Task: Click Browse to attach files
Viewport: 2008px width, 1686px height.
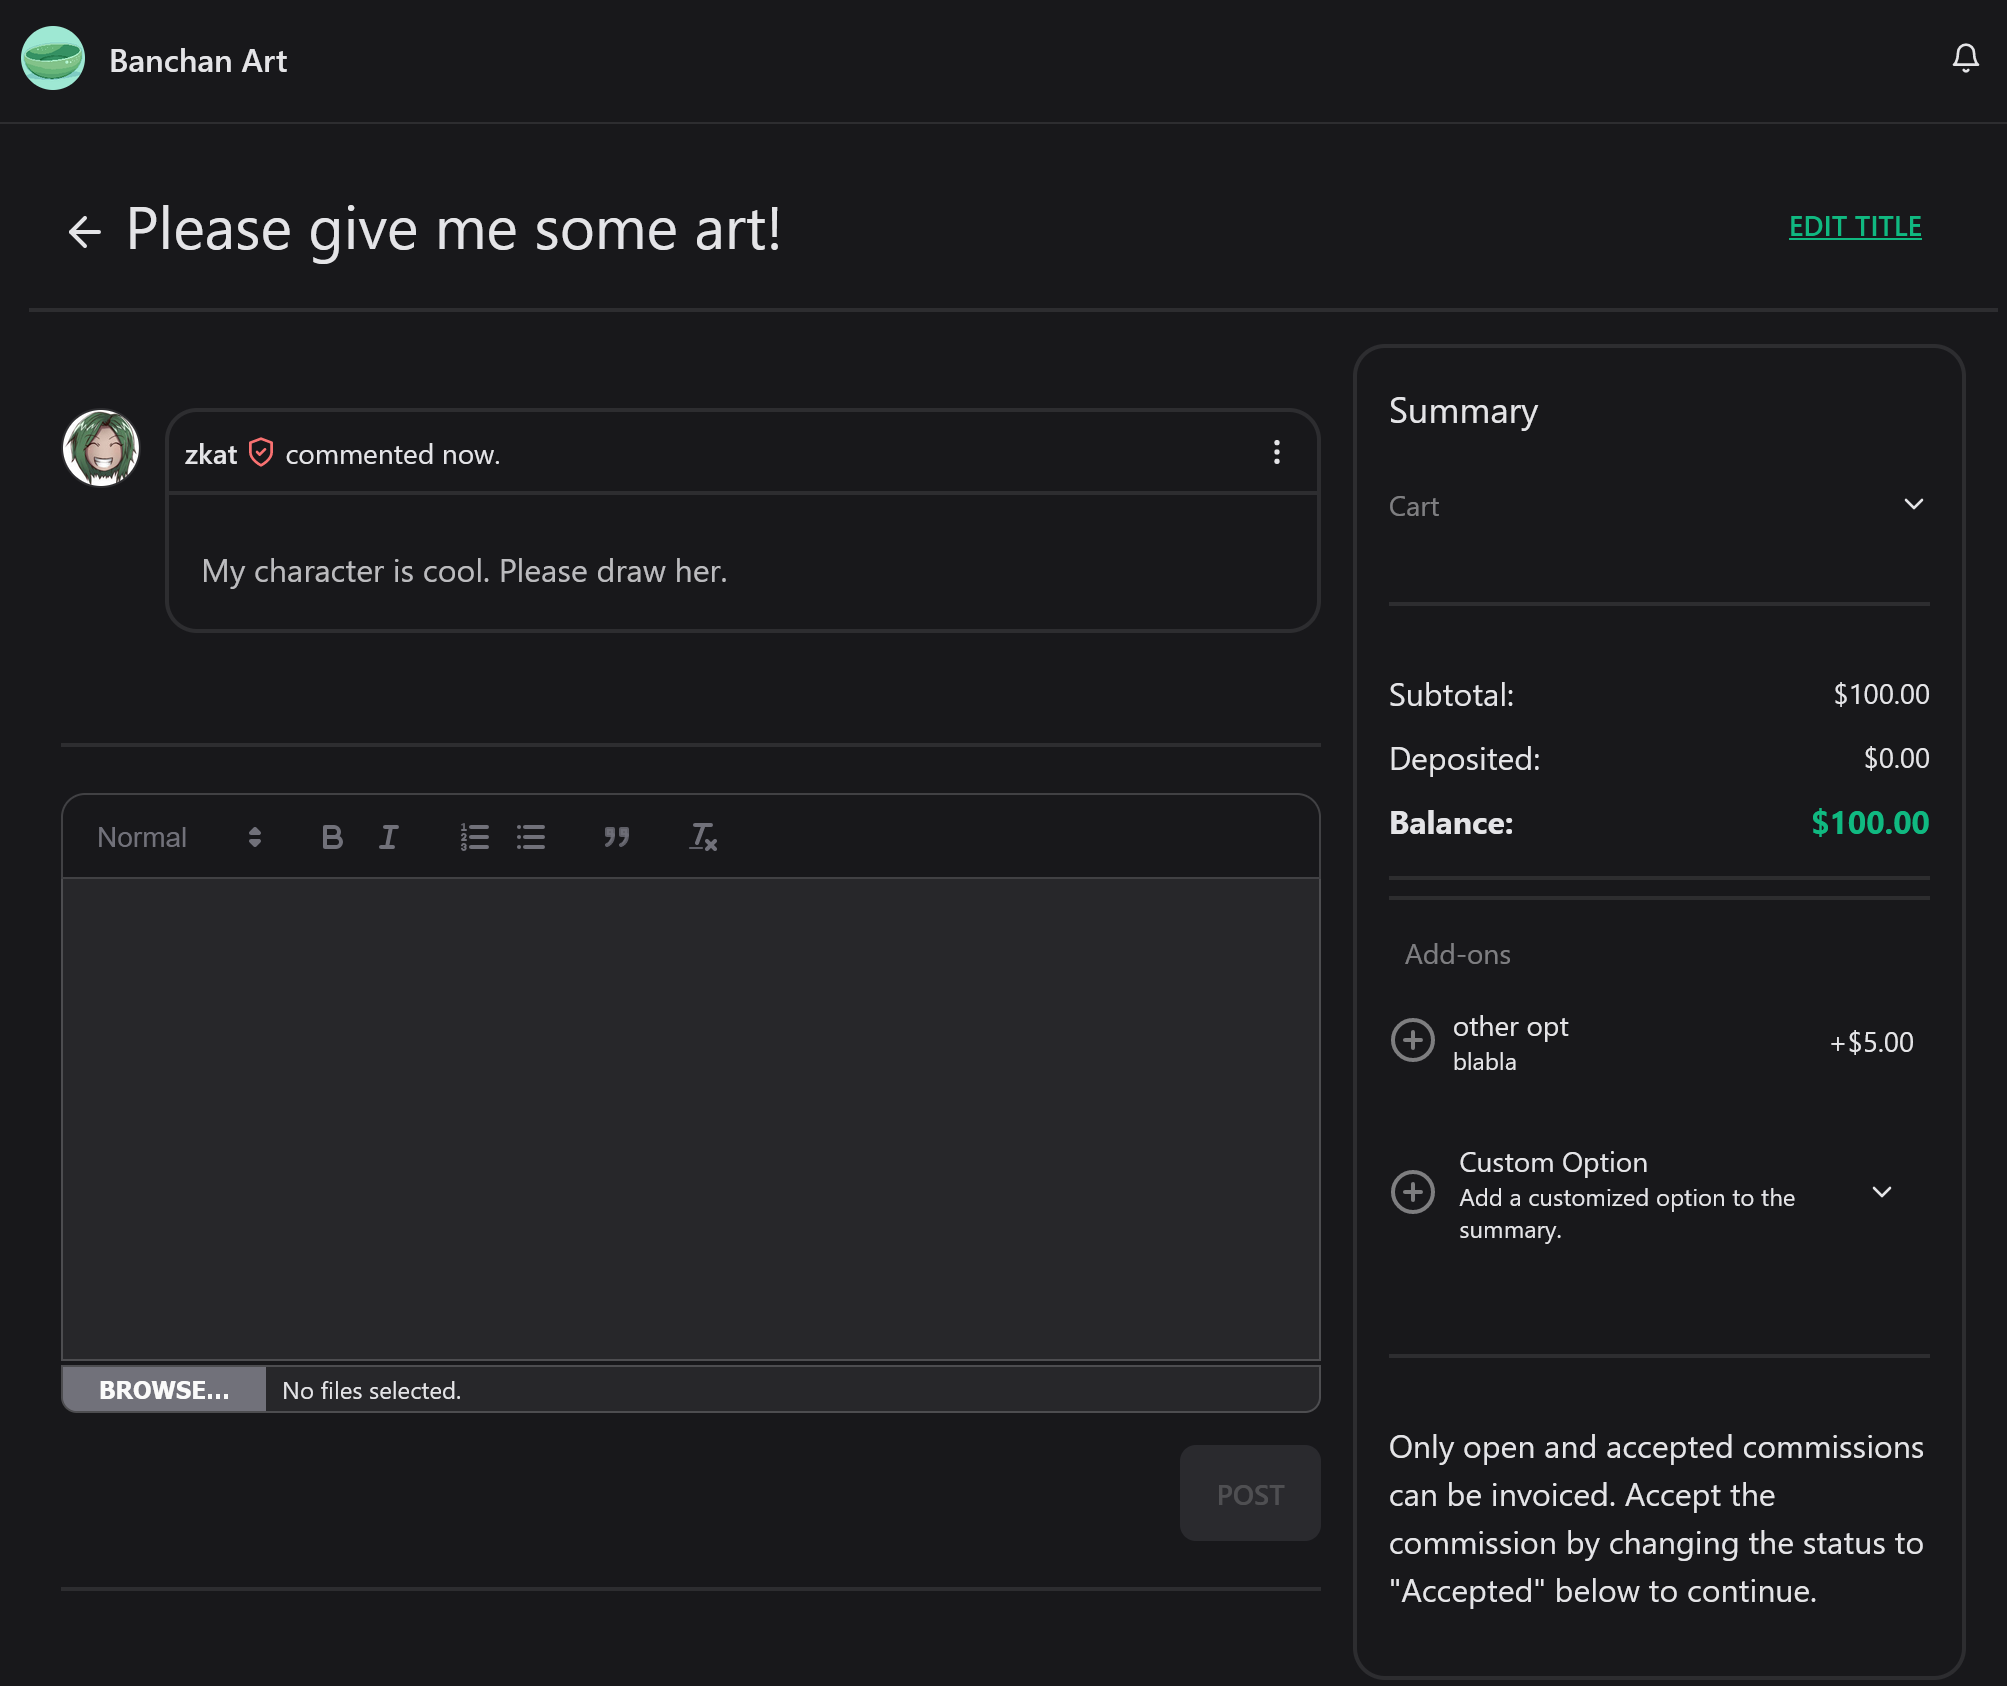Action: 164,1390
